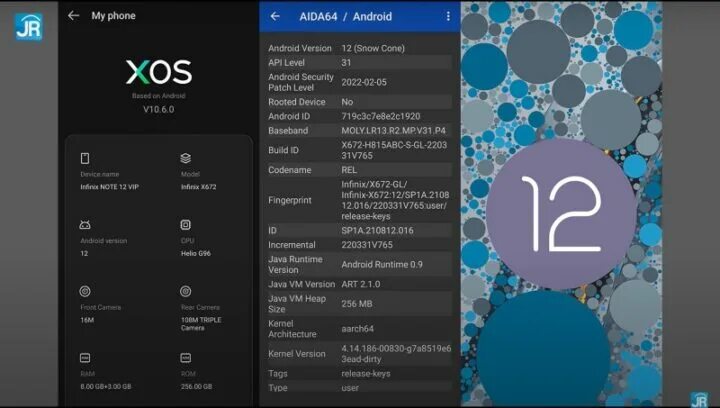Select Android Version 12 (Snow Cone) row
The width and height of the screenshot is (720, 408).
tap(360, 48)
